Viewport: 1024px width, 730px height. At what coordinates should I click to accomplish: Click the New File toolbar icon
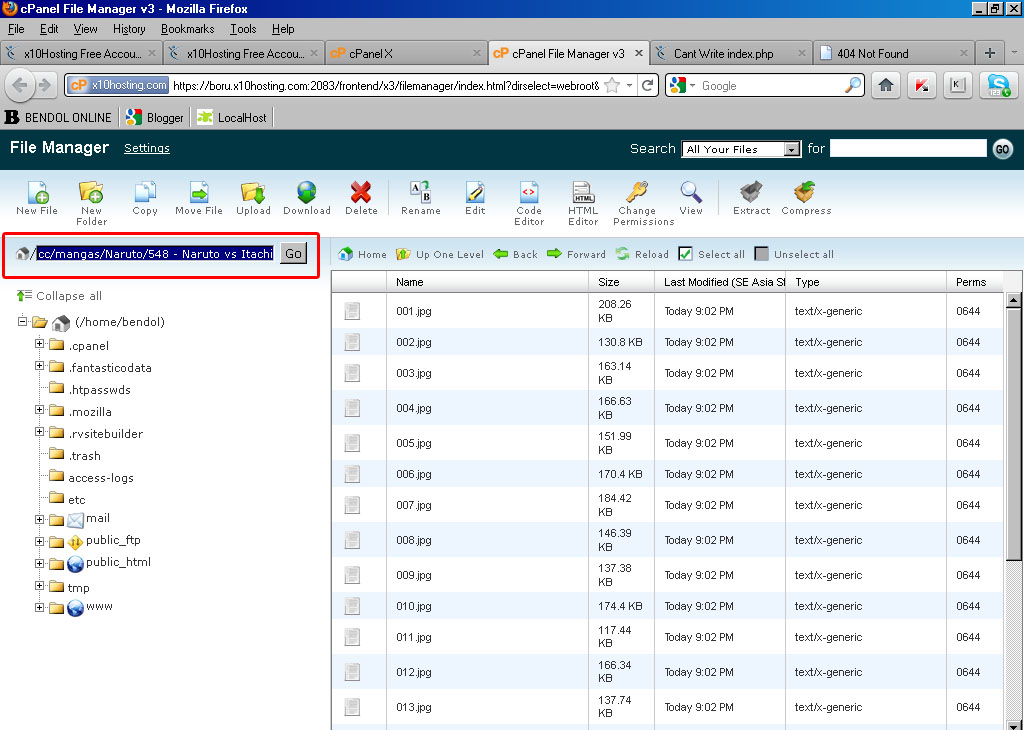(x=37, y=193)
